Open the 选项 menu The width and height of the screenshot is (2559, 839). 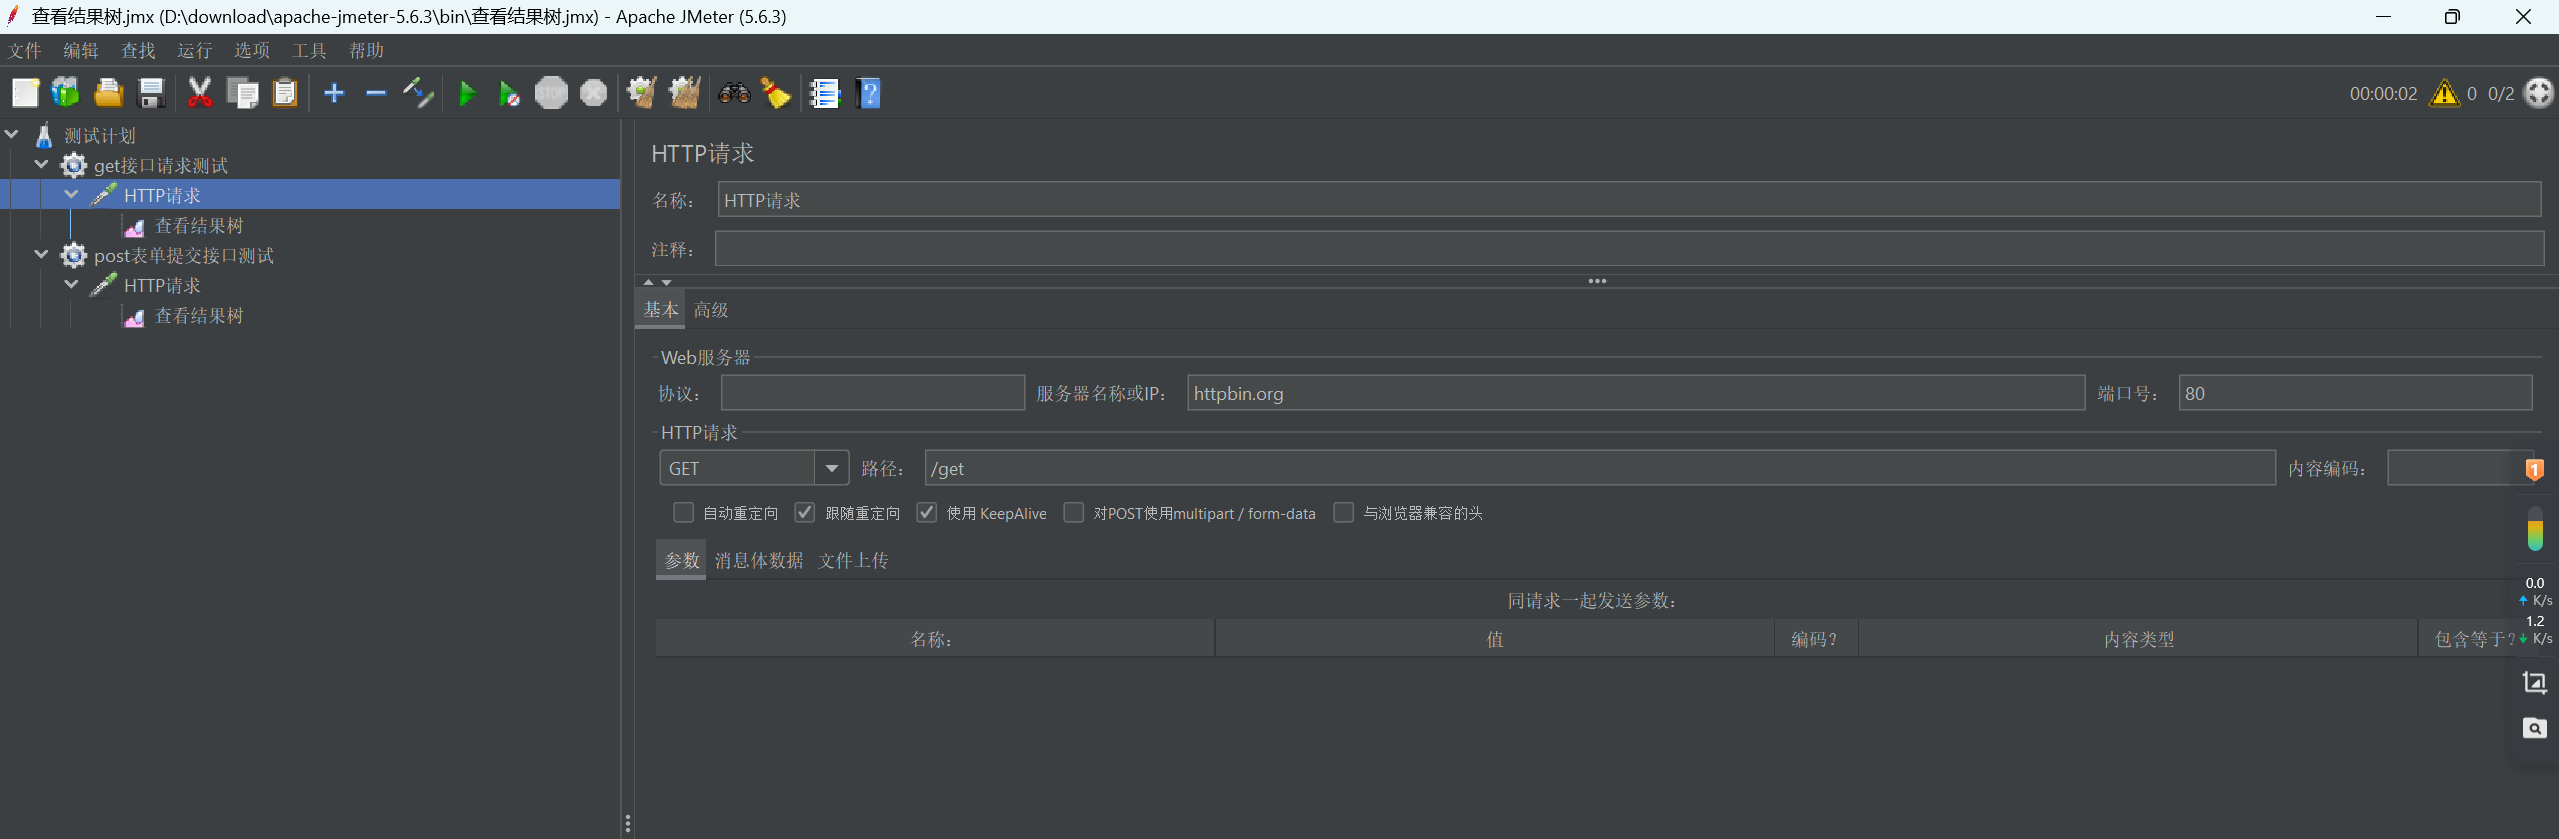pyautogui.click(x=252, y=50)
